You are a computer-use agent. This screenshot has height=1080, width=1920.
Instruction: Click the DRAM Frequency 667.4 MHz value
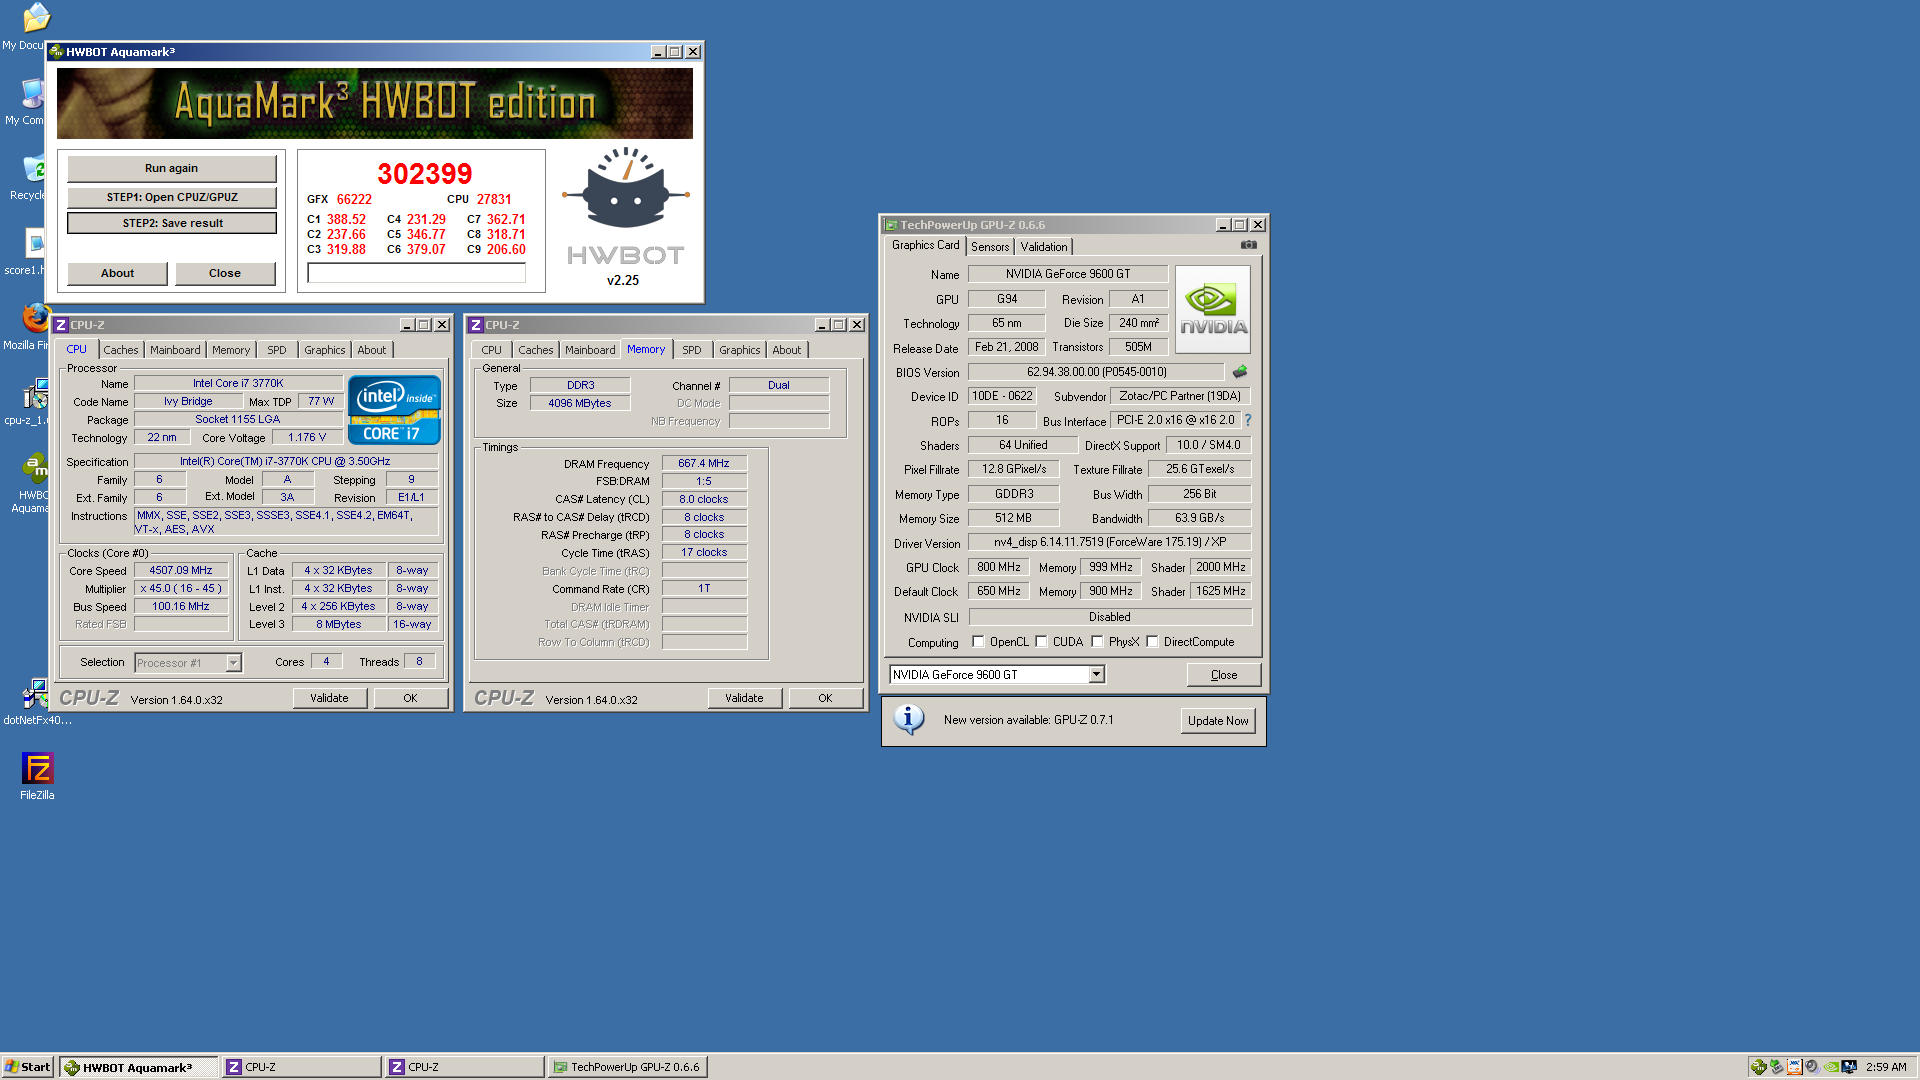(x=704, y=463)
